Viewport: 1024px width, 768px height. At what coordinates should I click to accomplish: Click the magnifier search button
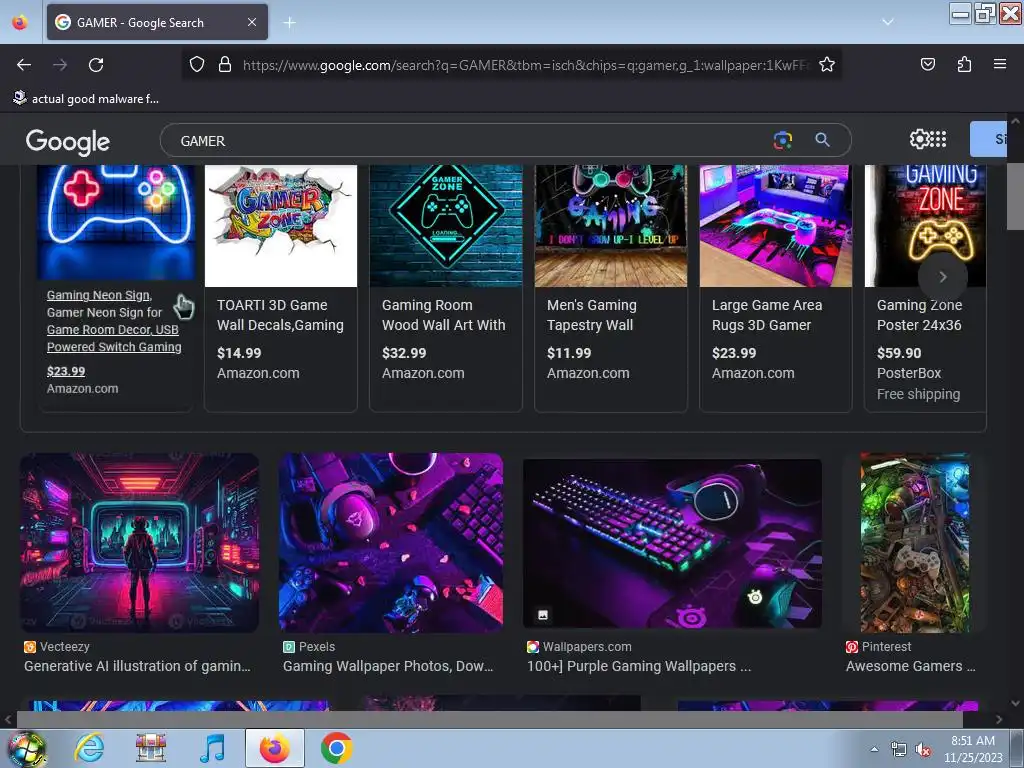[x=822, y=140]
